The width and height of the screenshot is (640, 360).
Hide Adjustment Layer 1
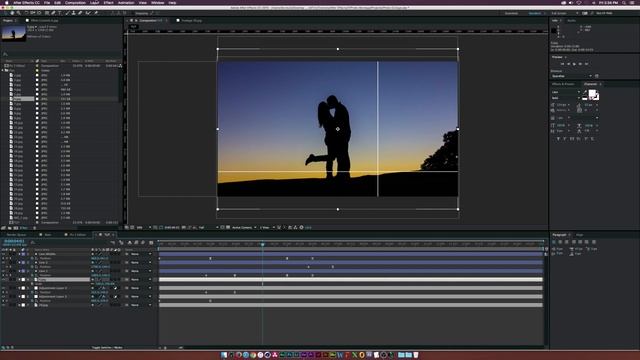pyautogui.click(x=3, y=296)
